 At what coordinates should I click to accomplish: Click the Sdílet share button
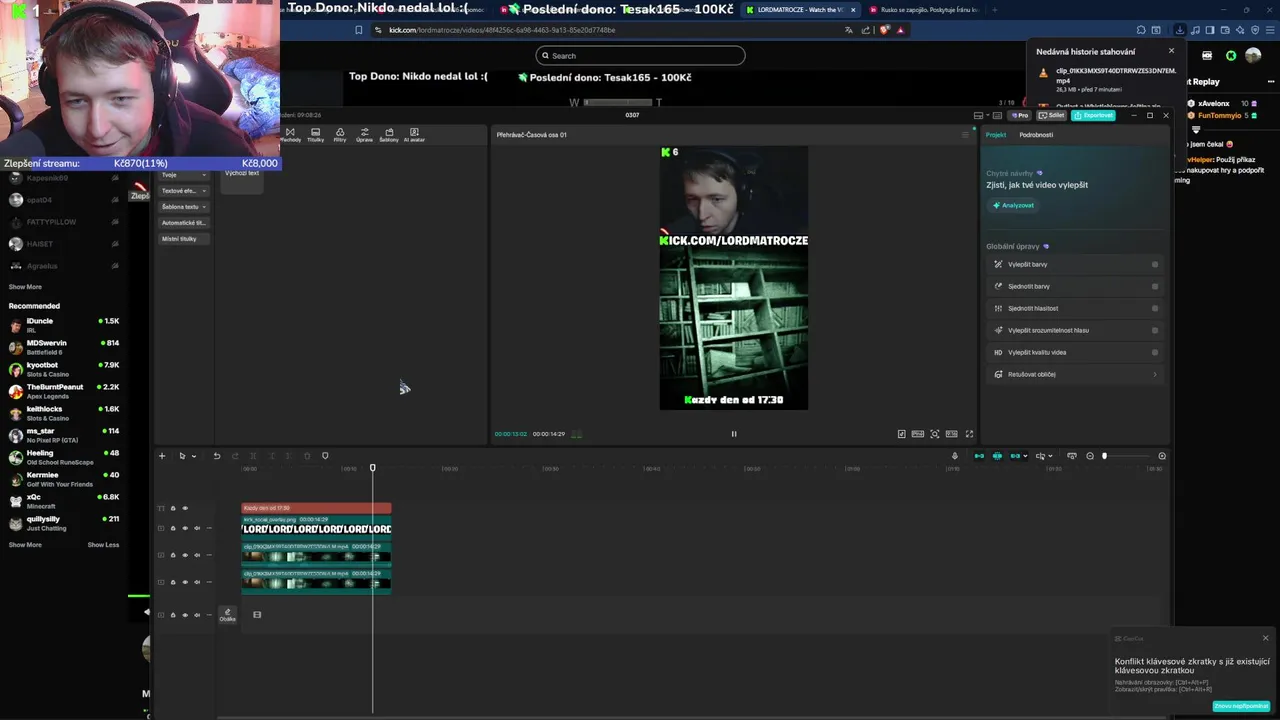click(x=1052, y=115)
